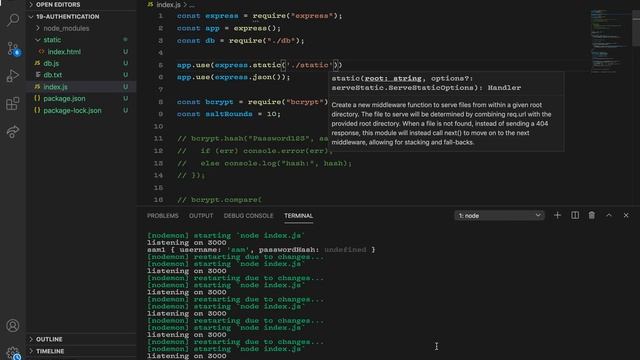Screen dimensions: 640x360
Task: Open the Run and Debug view
Action: point(13,76)
